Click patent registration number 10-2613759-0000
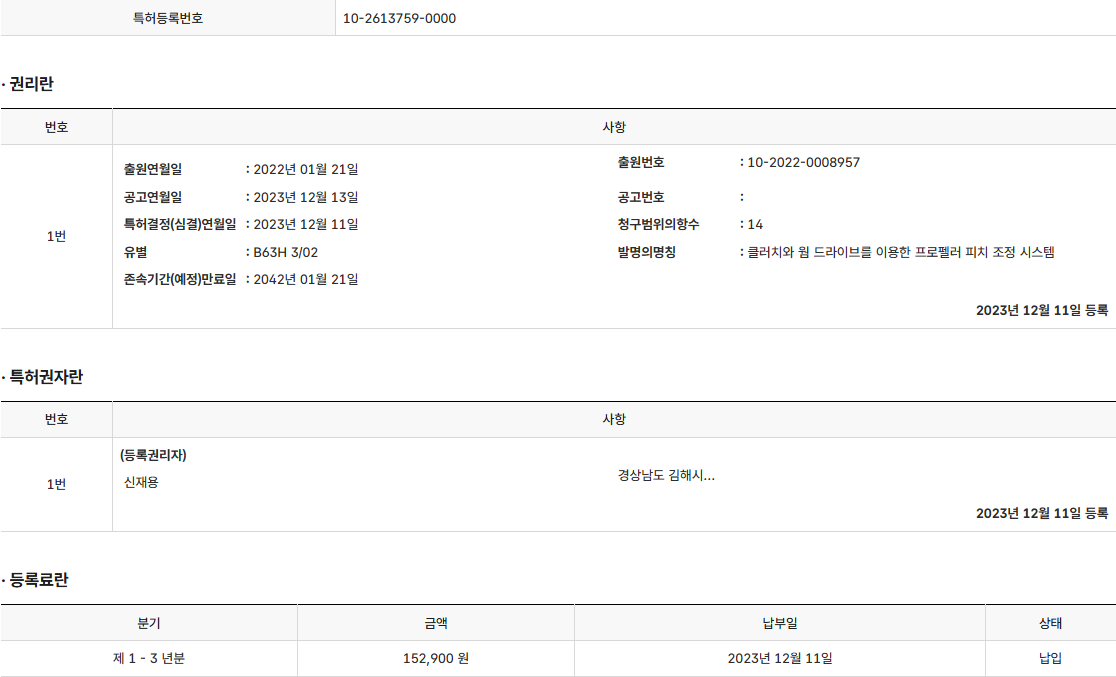The height and width of the screenshot is (677, 1116). 399,18
